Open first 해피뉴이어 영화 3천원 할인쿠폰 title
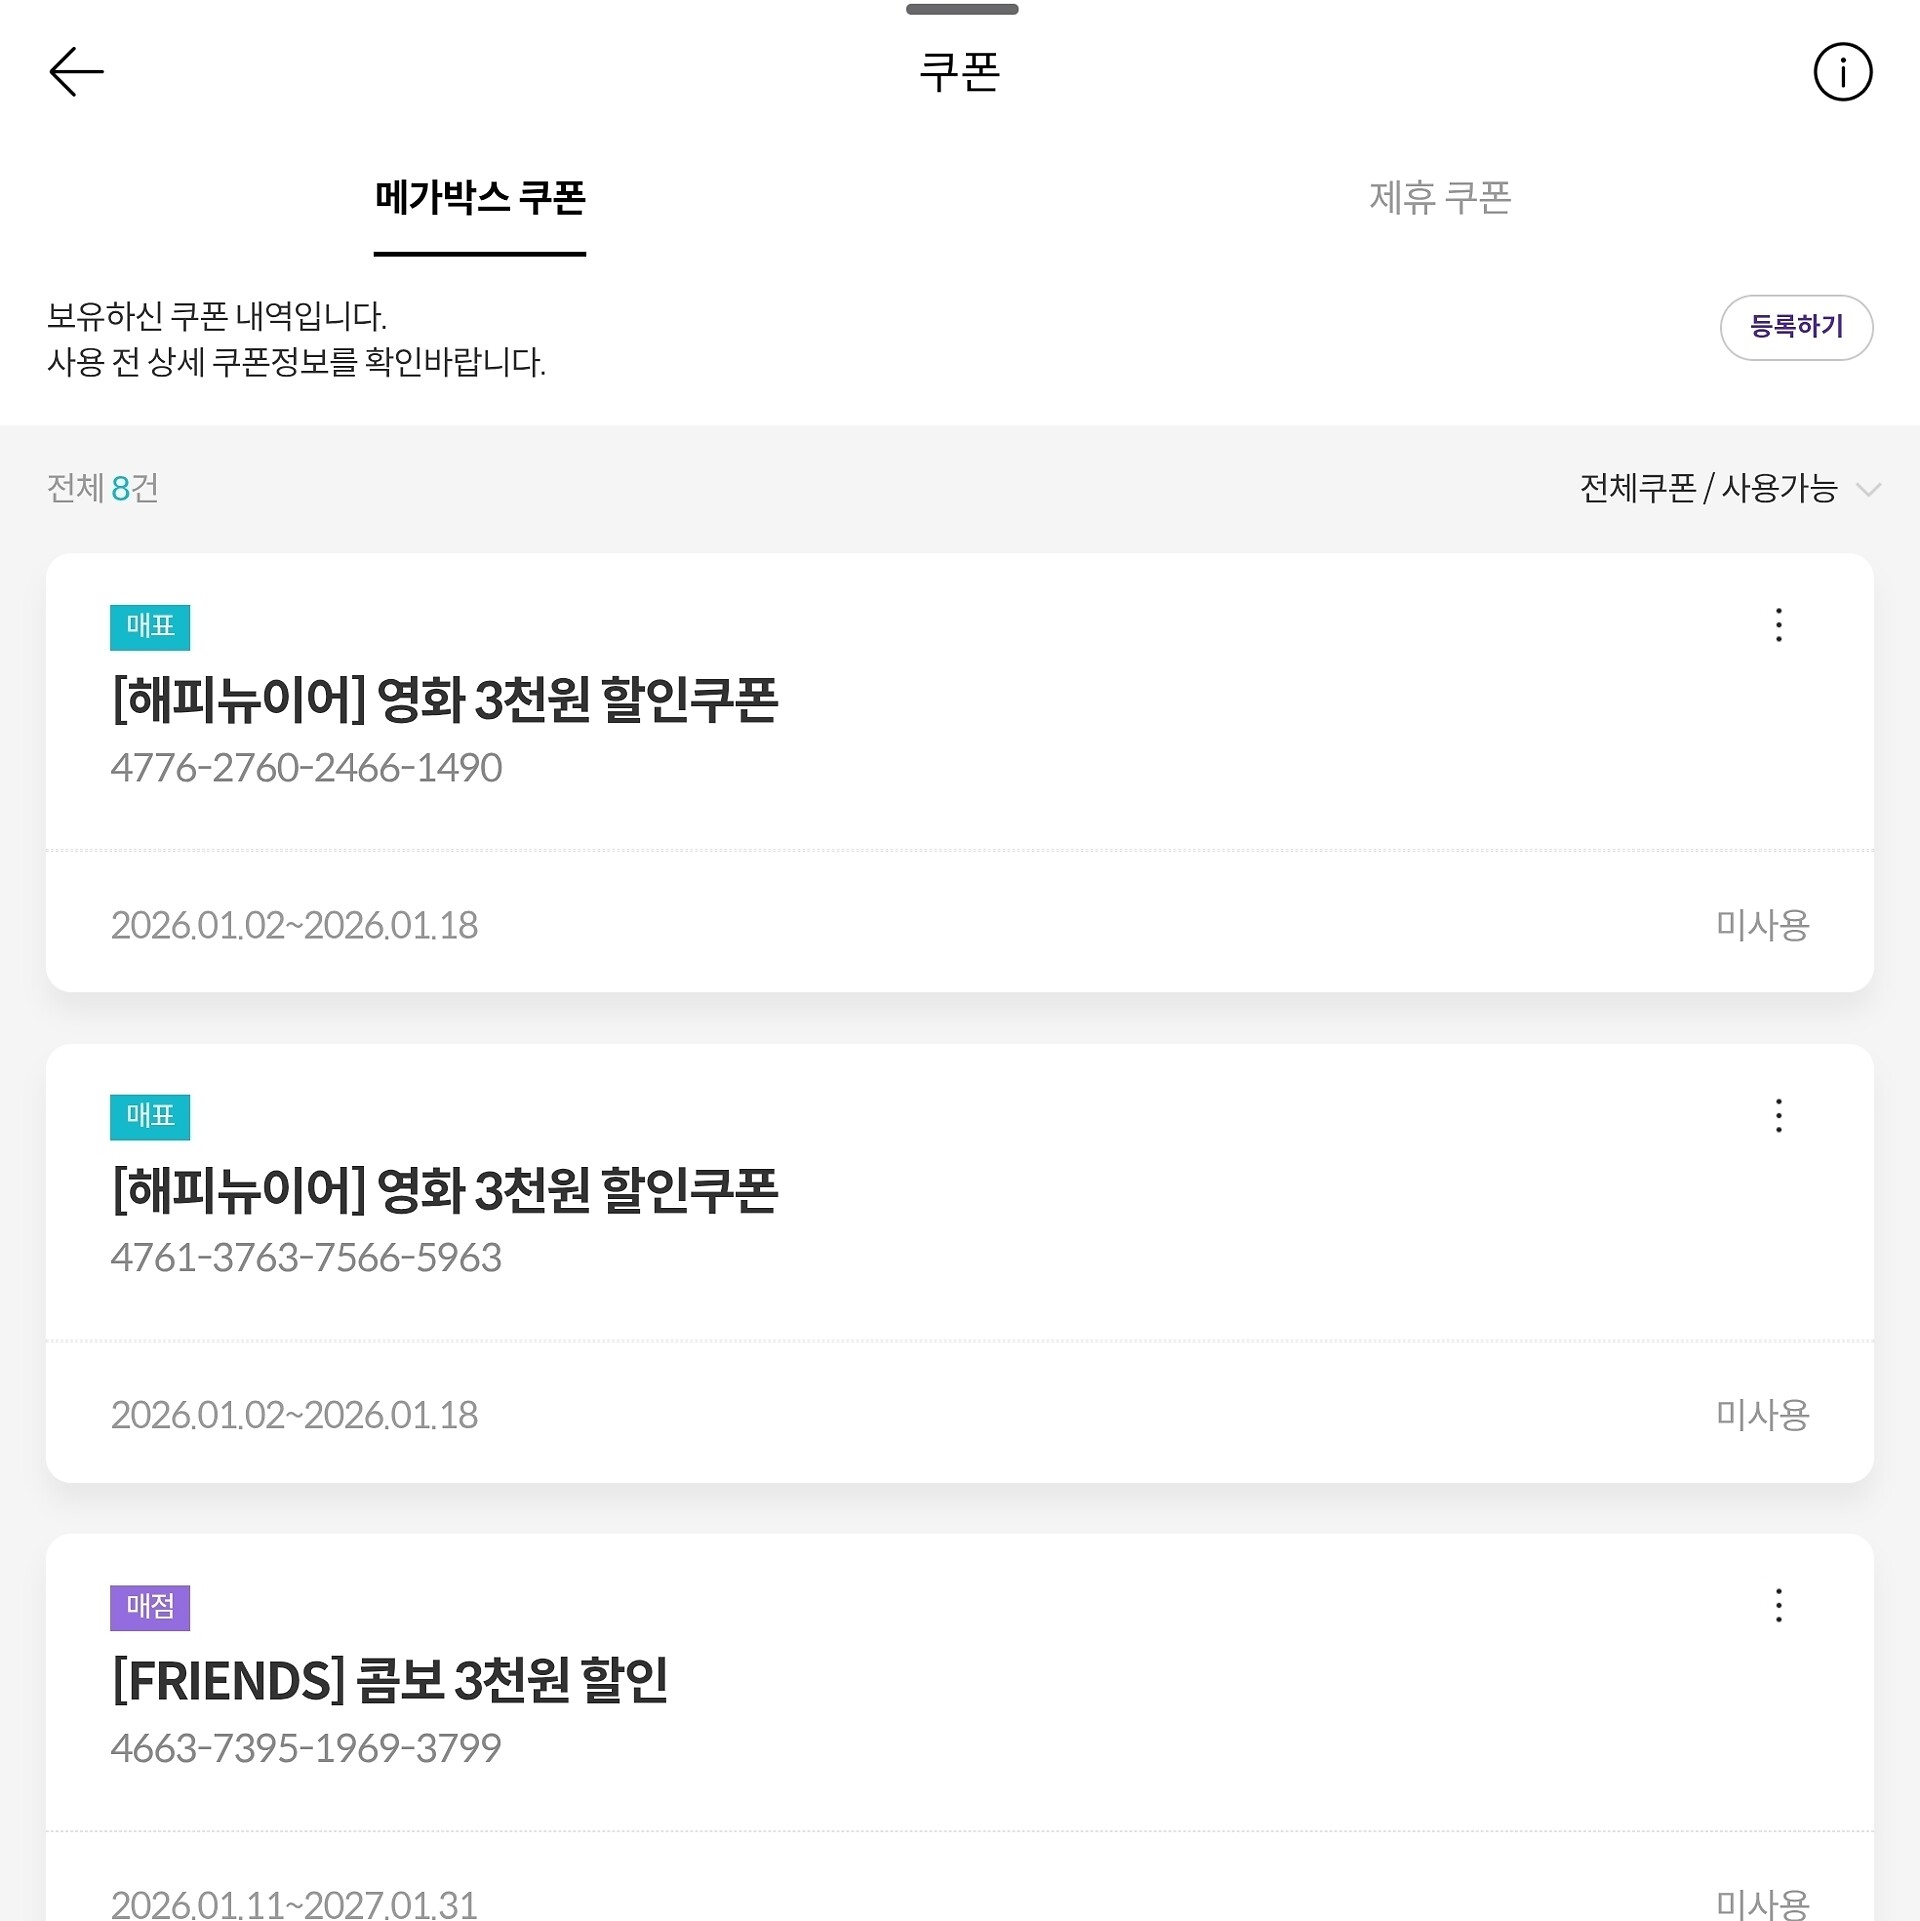The image size is (1920, 1921). pyautogui.click(x=444, y=699)
